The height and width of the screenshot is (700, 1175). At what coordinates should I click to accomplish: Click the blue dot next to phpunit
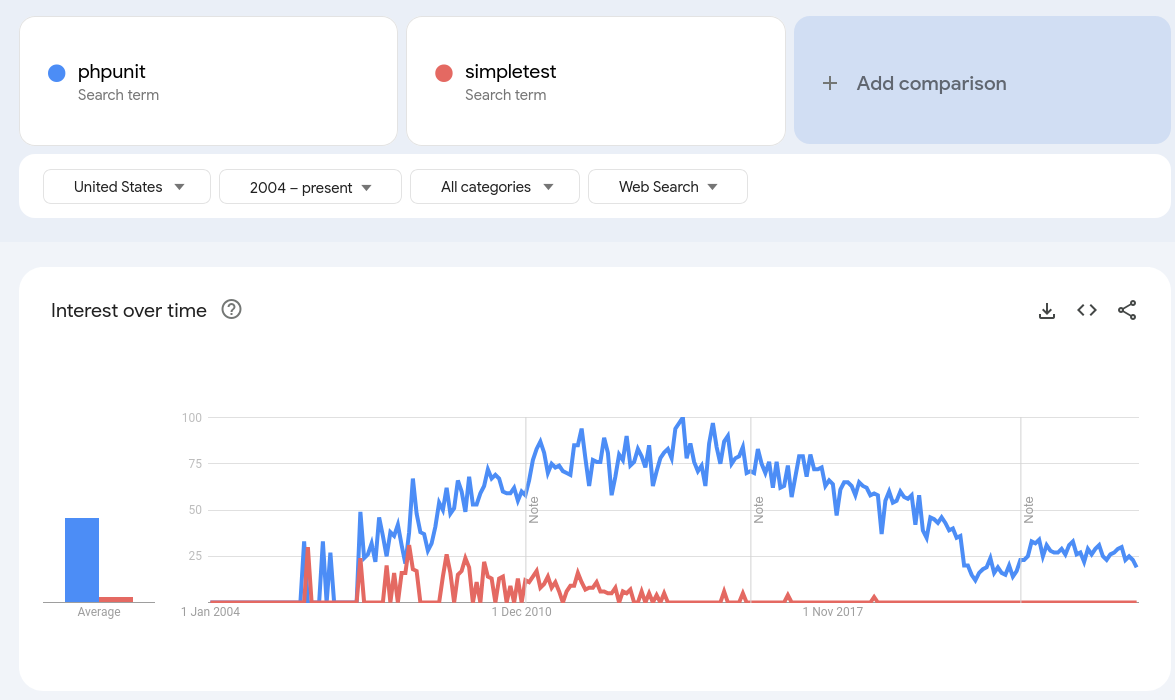click(57, 73)
